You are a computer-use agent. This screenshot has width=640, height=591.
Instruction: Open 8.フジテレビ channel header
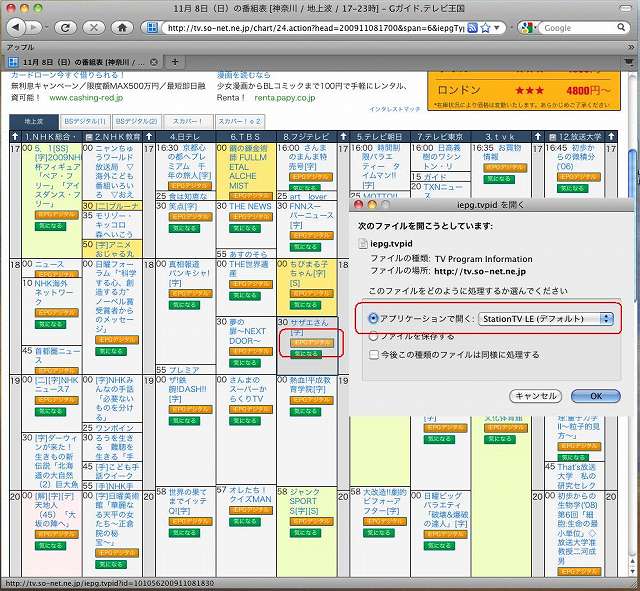[x=306, y=137]
